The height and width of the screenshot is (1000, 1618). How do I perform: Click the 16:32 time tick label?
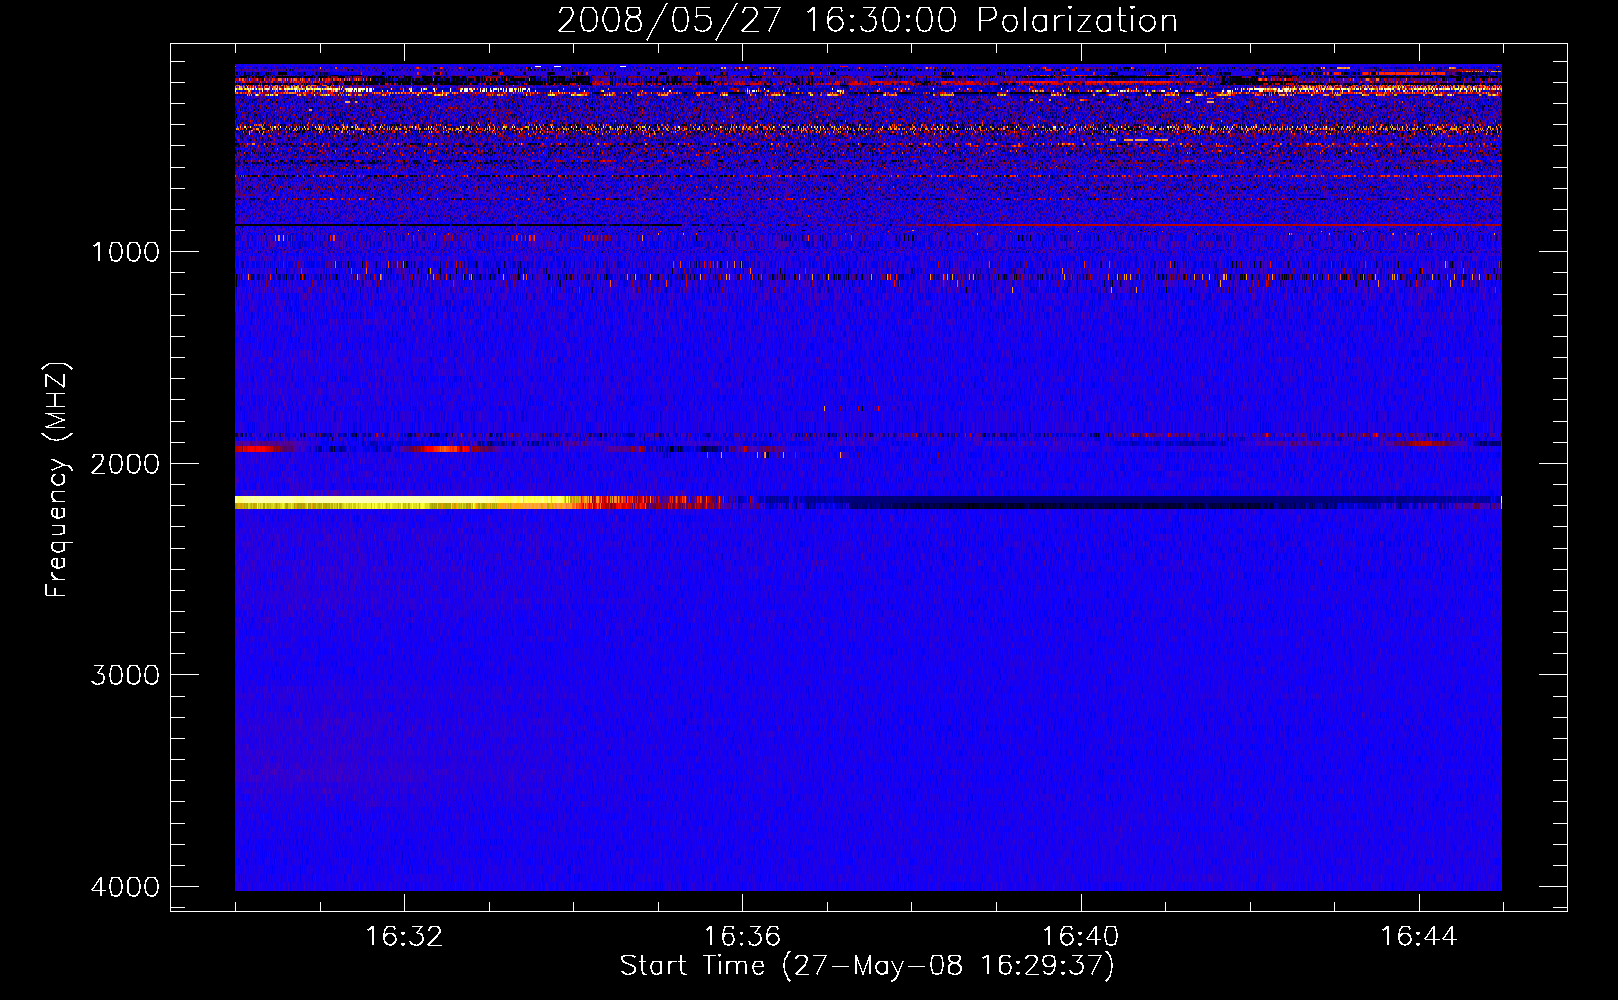(x=404, y=937)
